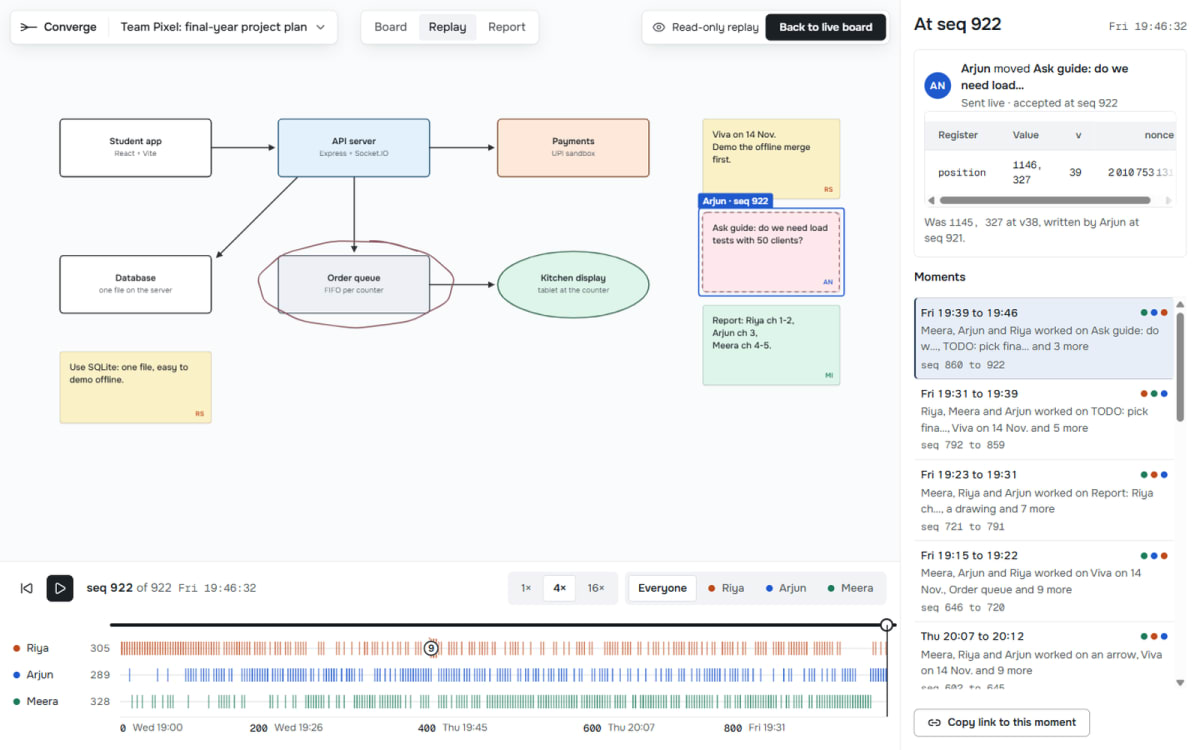
Task: Click the marker labeled 9 on Riya's track
Action: click(431, 648)
